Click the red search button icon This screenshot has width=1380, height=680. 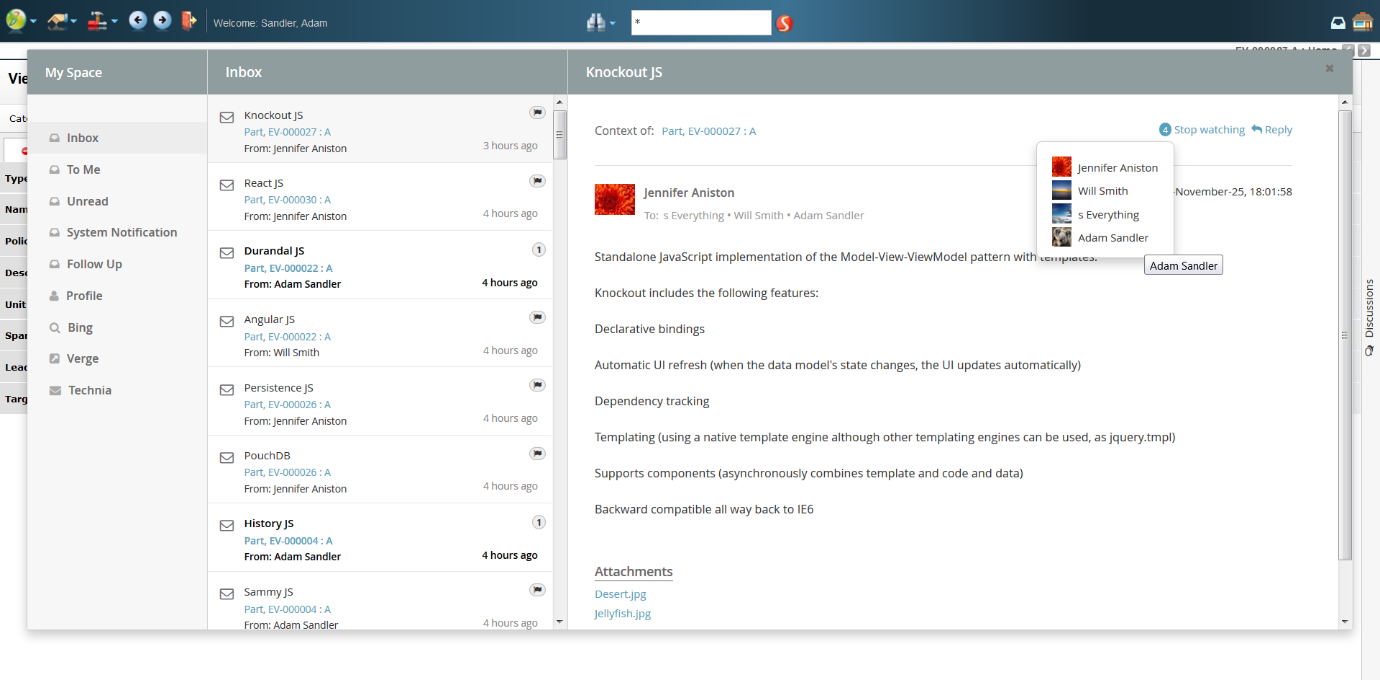[784, 23]
